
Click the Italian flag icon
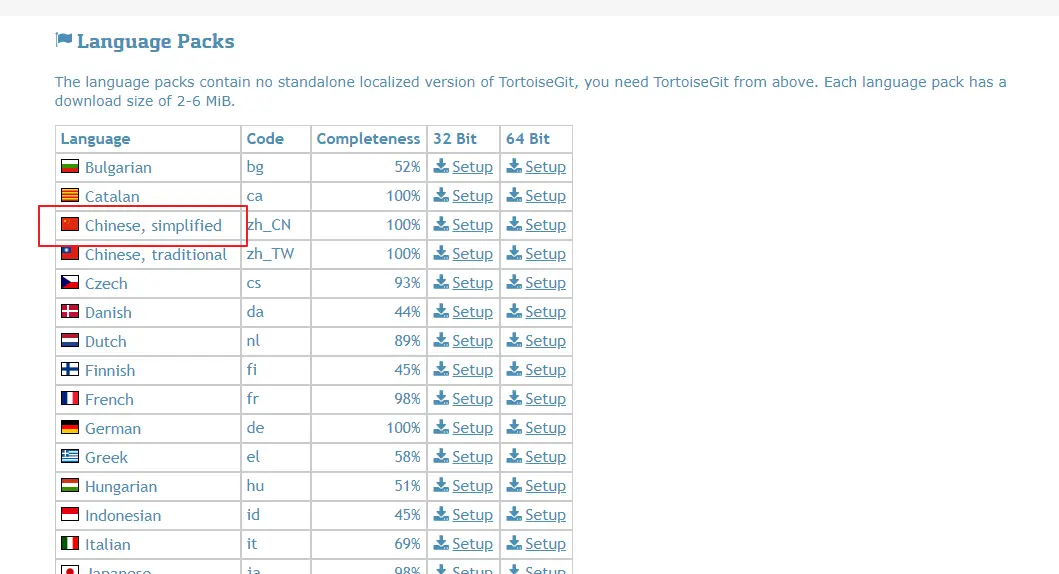pos(70,544)
